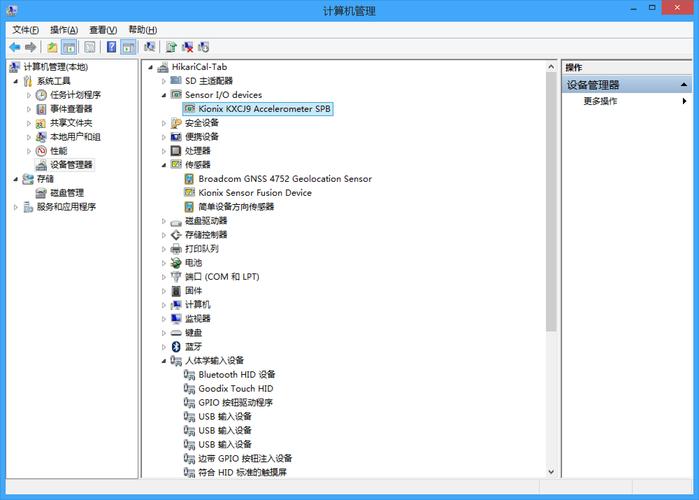Viewport: 699px width, 500px height.
Task: Collapse the 系统工具 node
Action: (16, 81)
